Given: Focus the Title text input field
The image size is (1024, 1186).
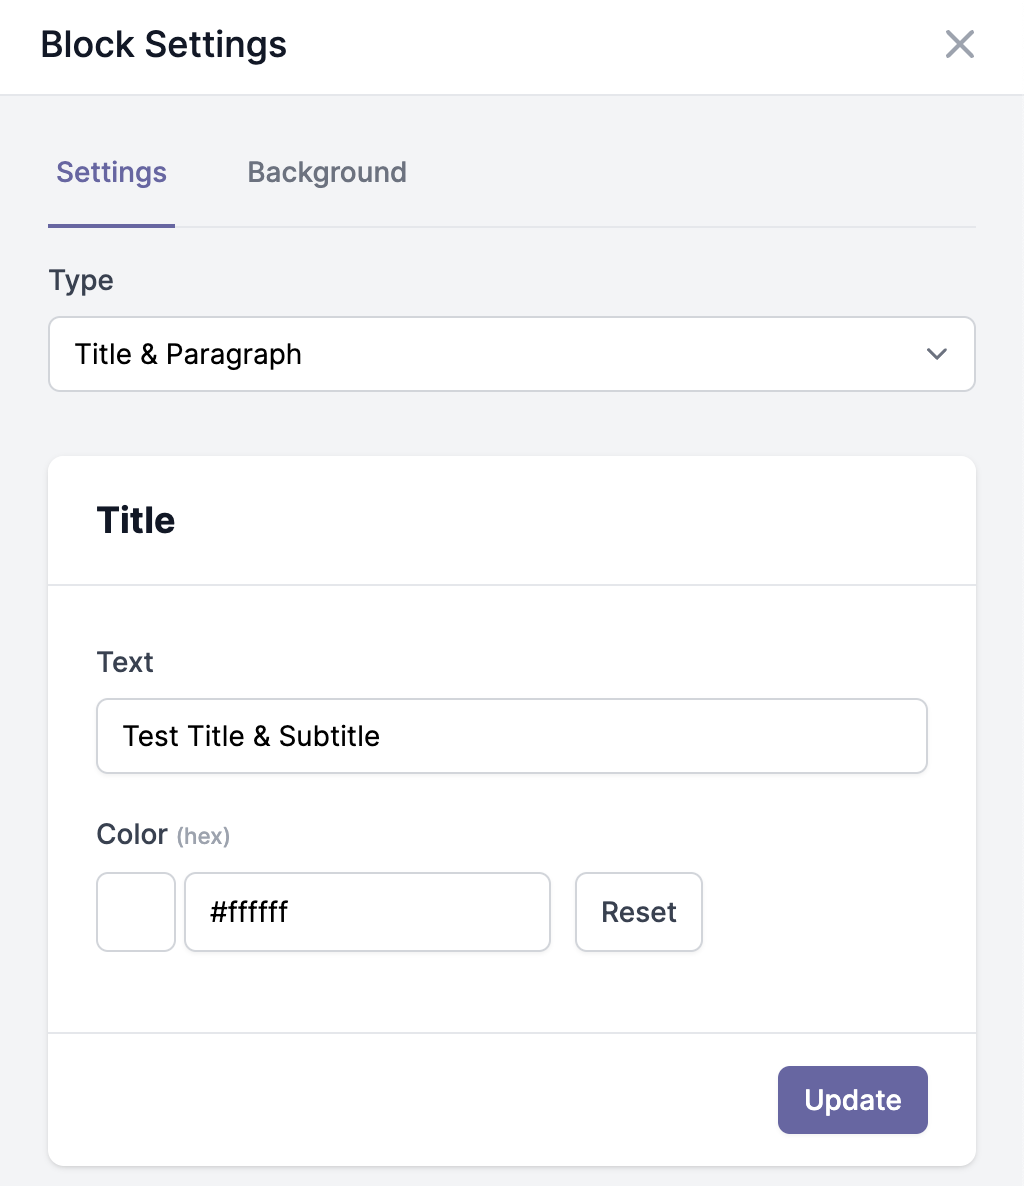Looking at the screenshot, I should [x=512, y=736].
